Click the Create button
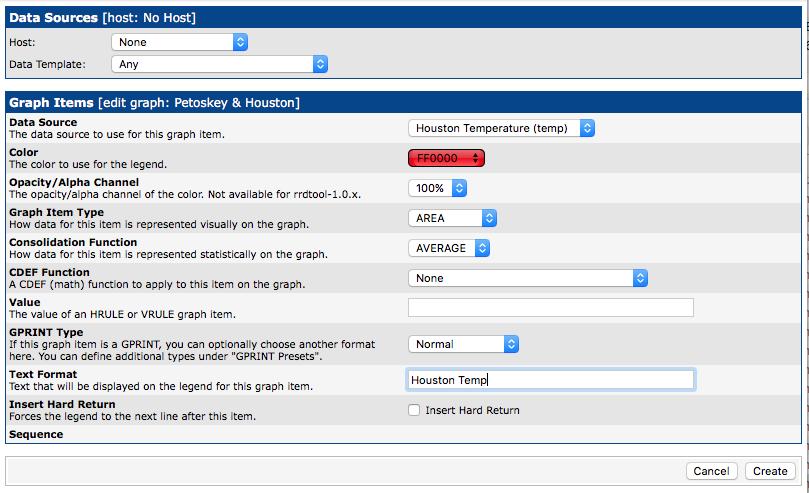The width and height of the screenshot is (809, 493). click(x=770, y=471)
